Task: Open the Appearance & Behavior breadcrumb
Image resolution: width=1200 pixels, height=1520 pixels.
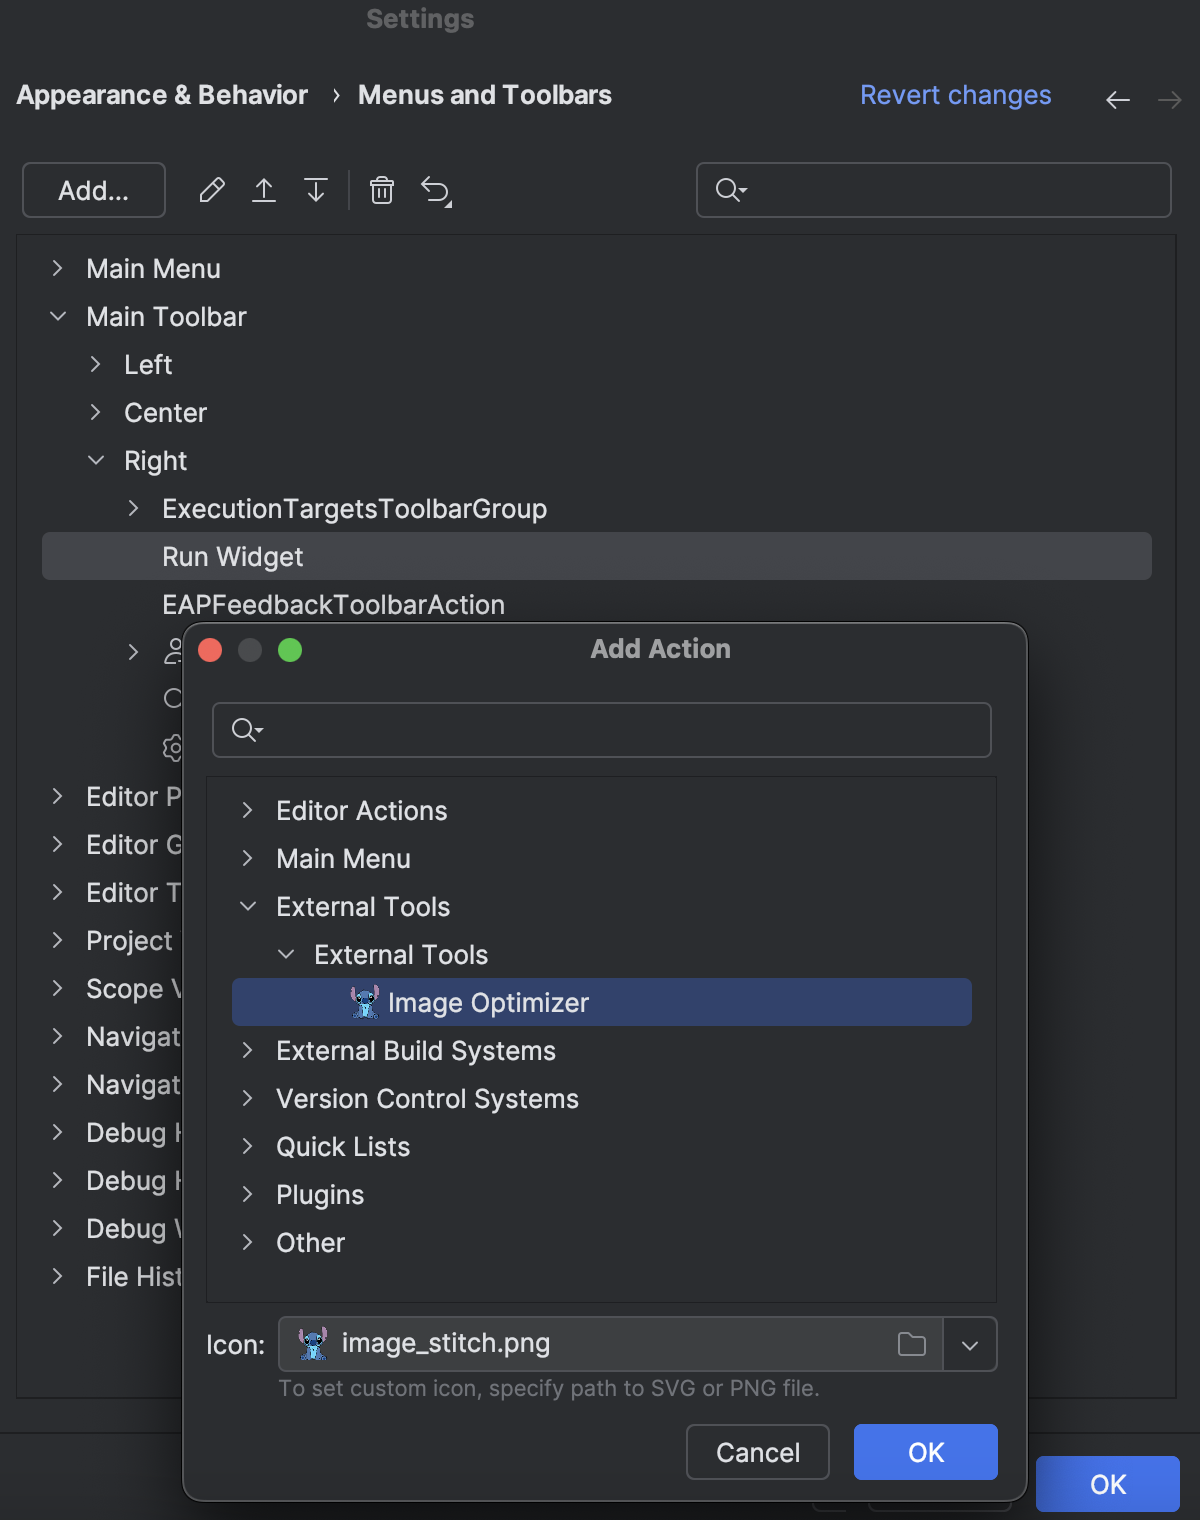Action: [x=161, y=95]
